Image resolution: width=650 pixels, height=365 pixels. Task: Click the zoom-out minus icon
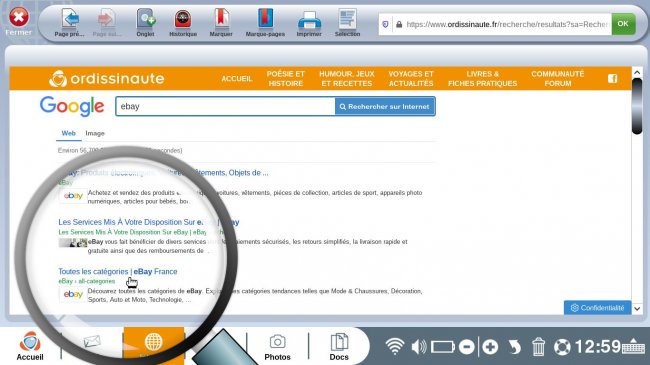(x=467, y=347)
